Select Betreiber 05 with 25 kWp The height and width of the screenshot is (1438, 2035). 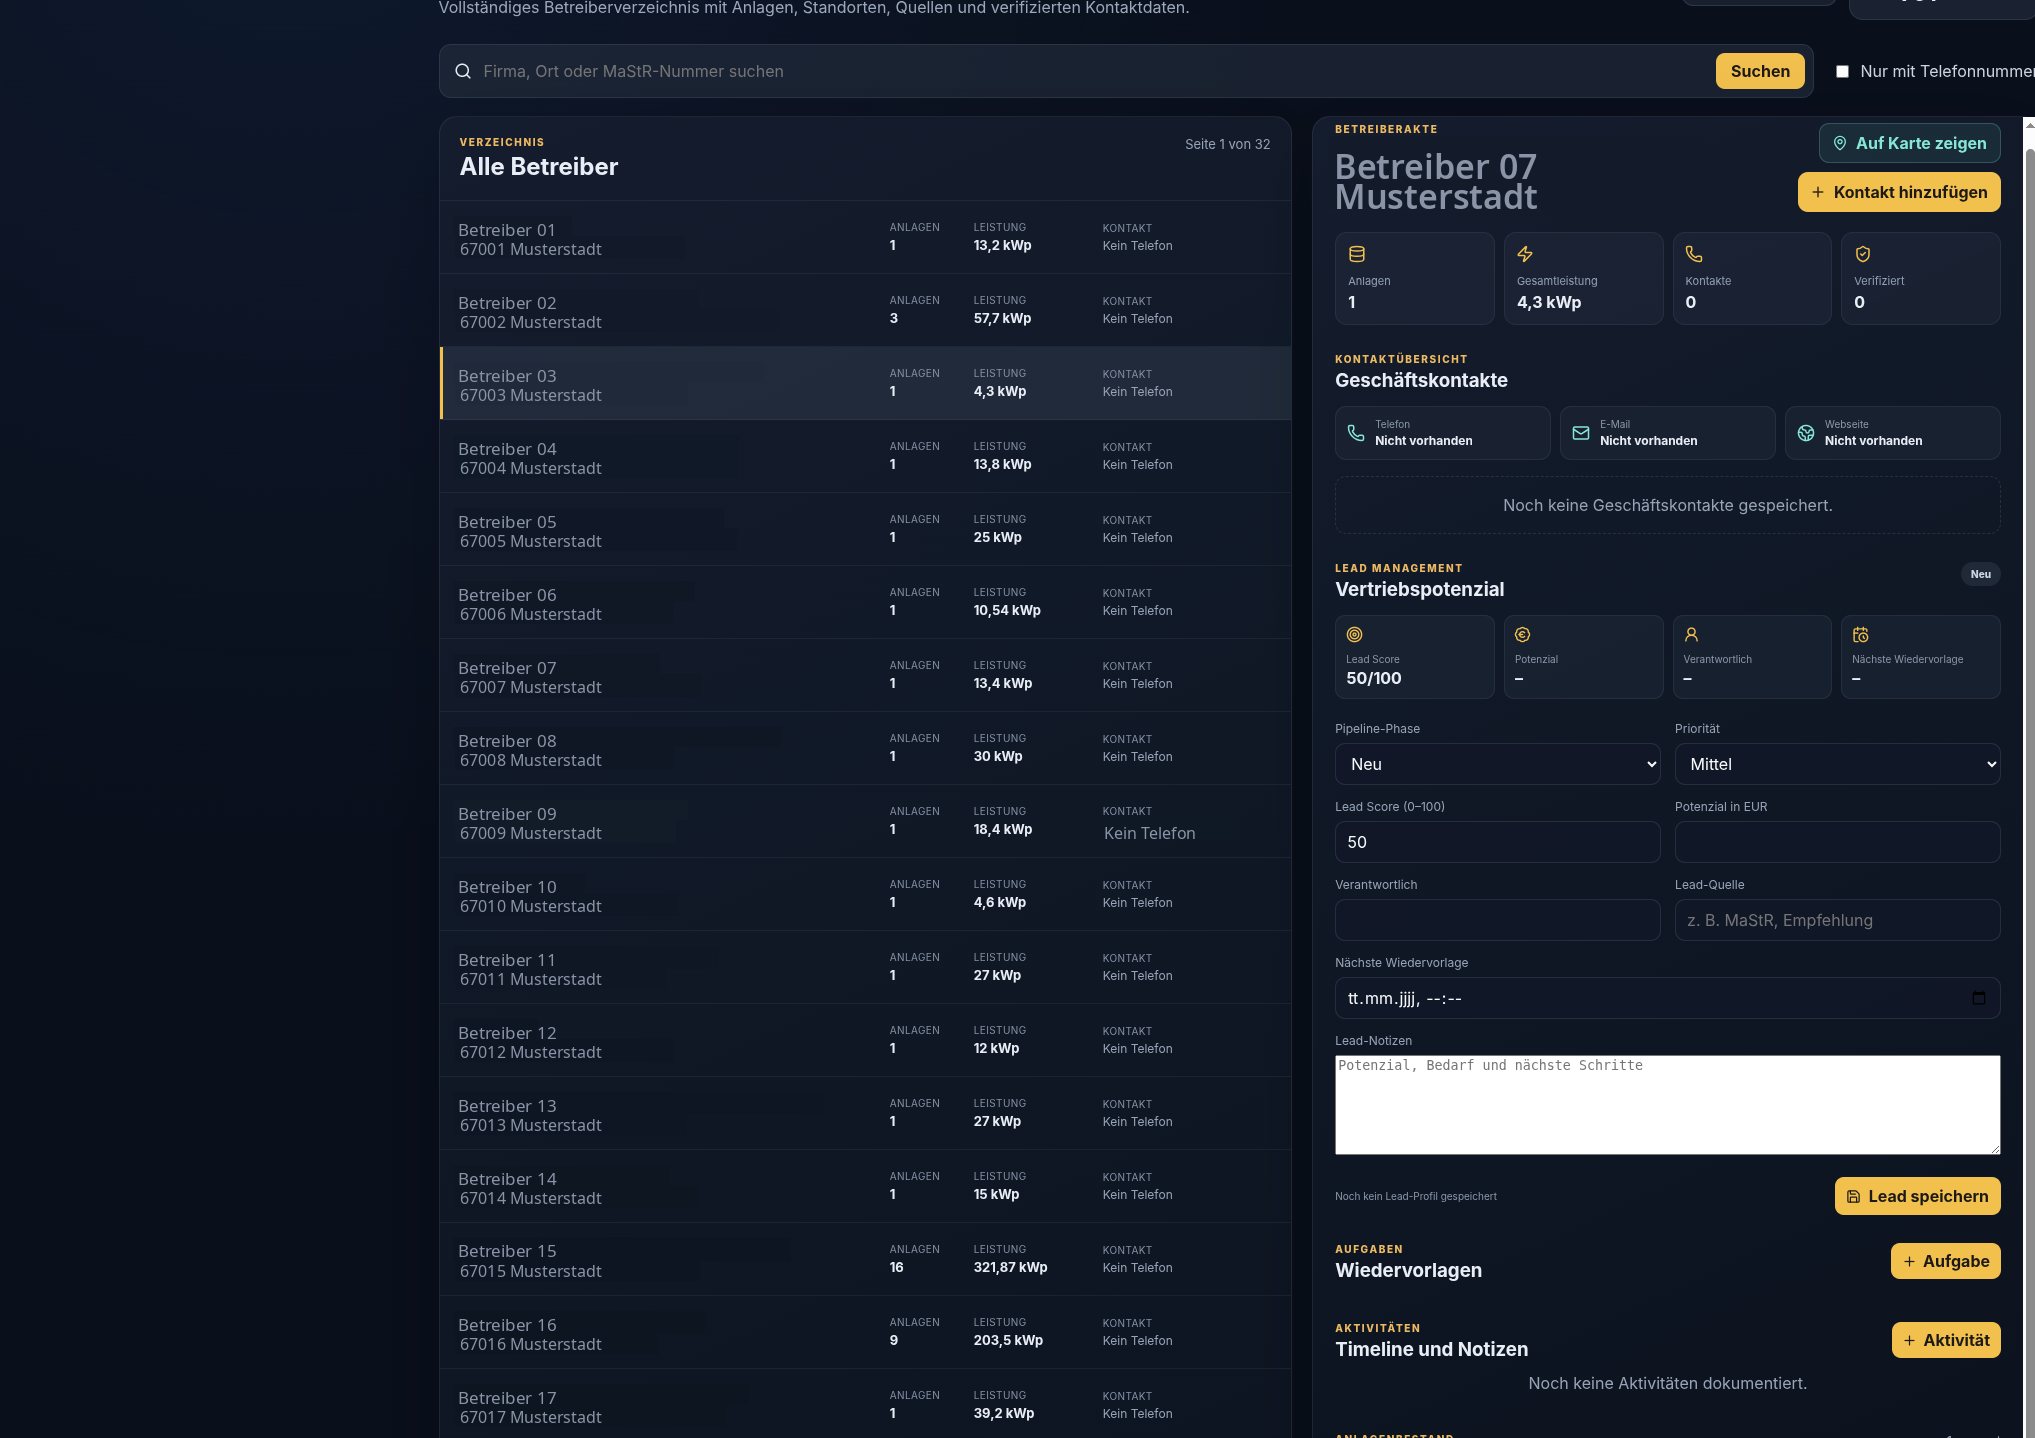click(x=865, y=530)
